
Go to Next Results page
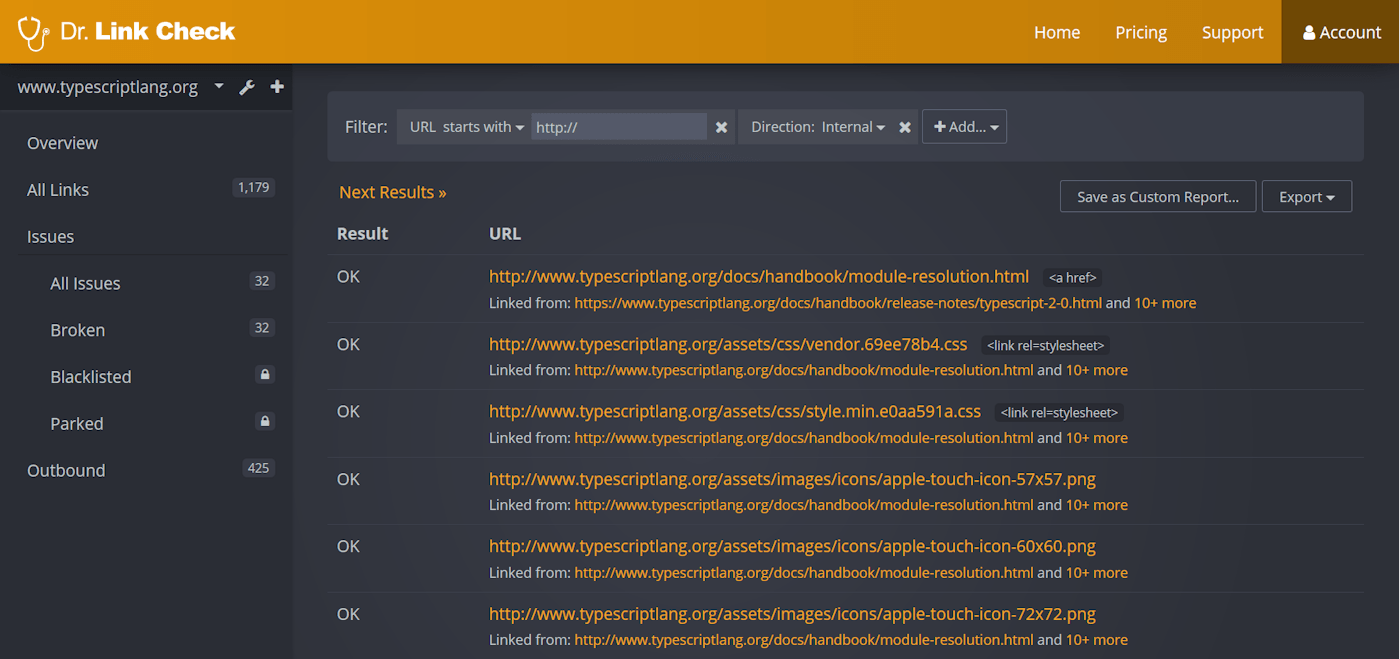click(x=393, y=192)
